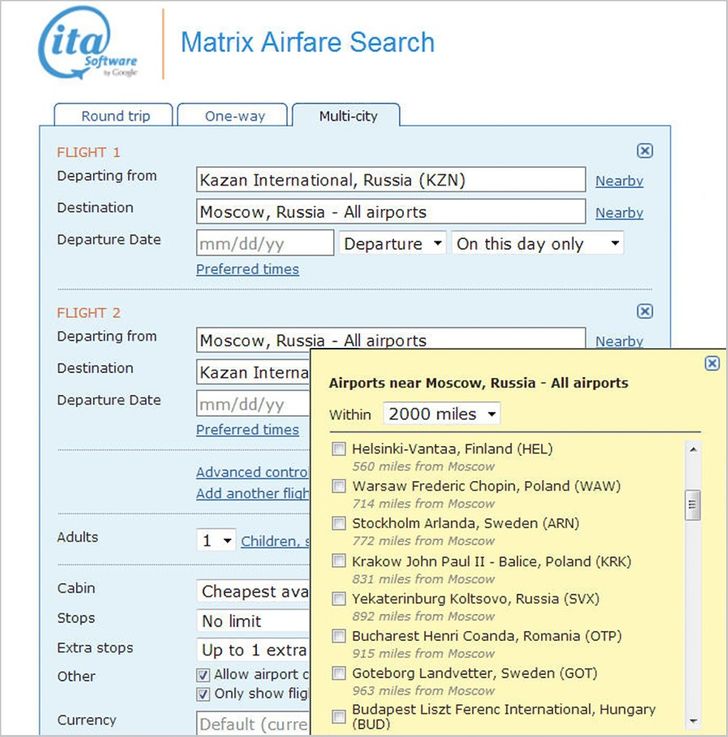This screenshot has height=737, width=728.
Task: Open the Adults count dropdown
Action: tap(217, 540)
